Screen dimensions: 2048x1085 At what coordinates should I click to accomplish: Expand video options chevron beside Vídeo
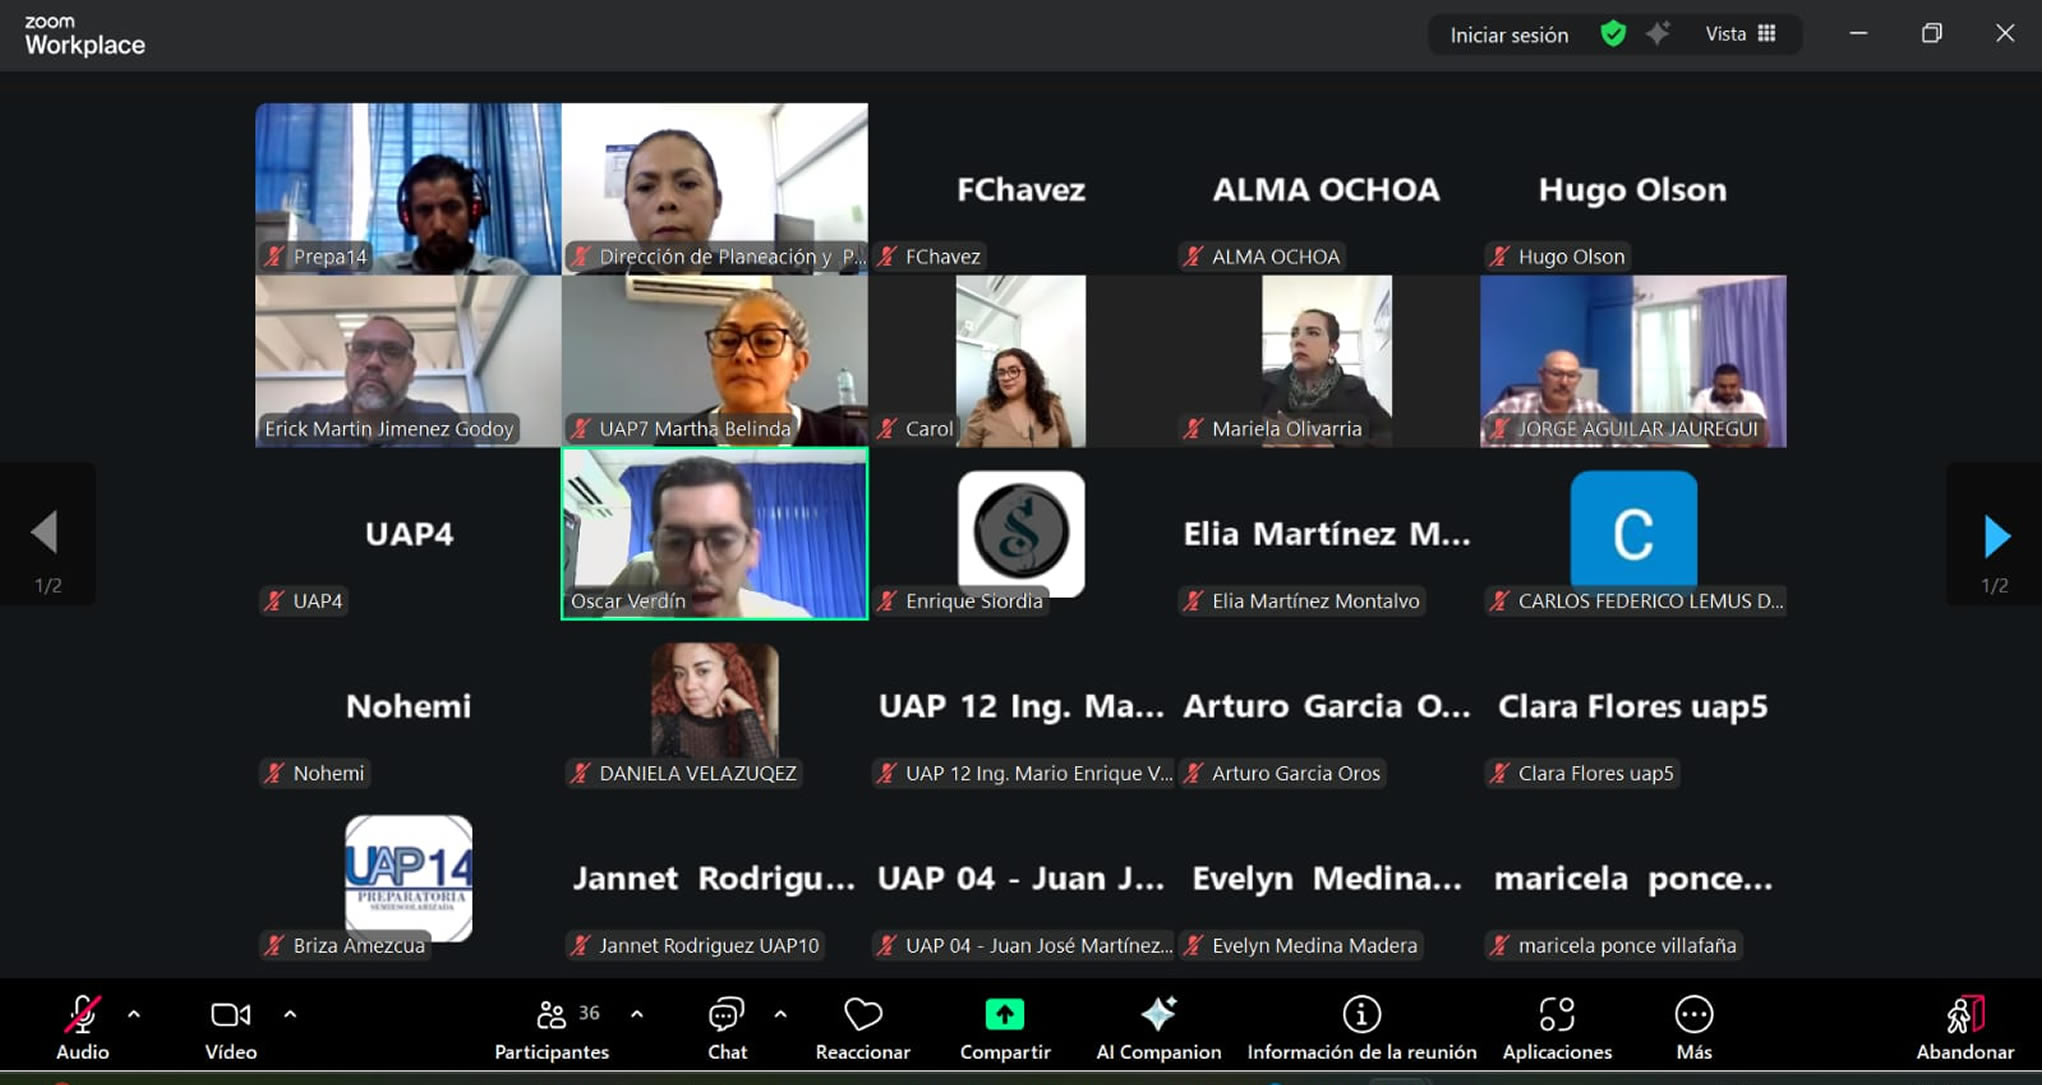pyautogui.click(x=290, y=1014)
